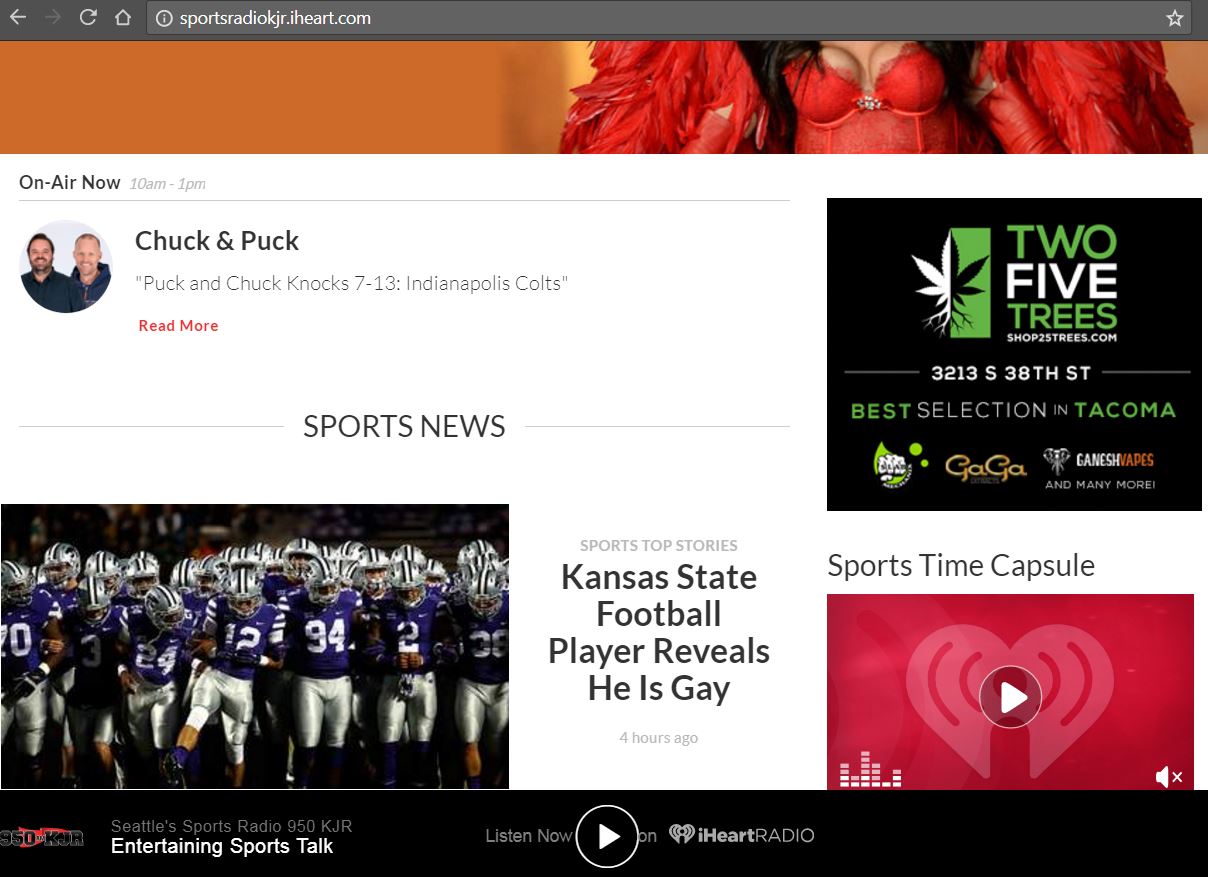This screenshot has width=1208, height=877.
Task: Click the Sports Time Capsule heading
Action: point(961,566)
